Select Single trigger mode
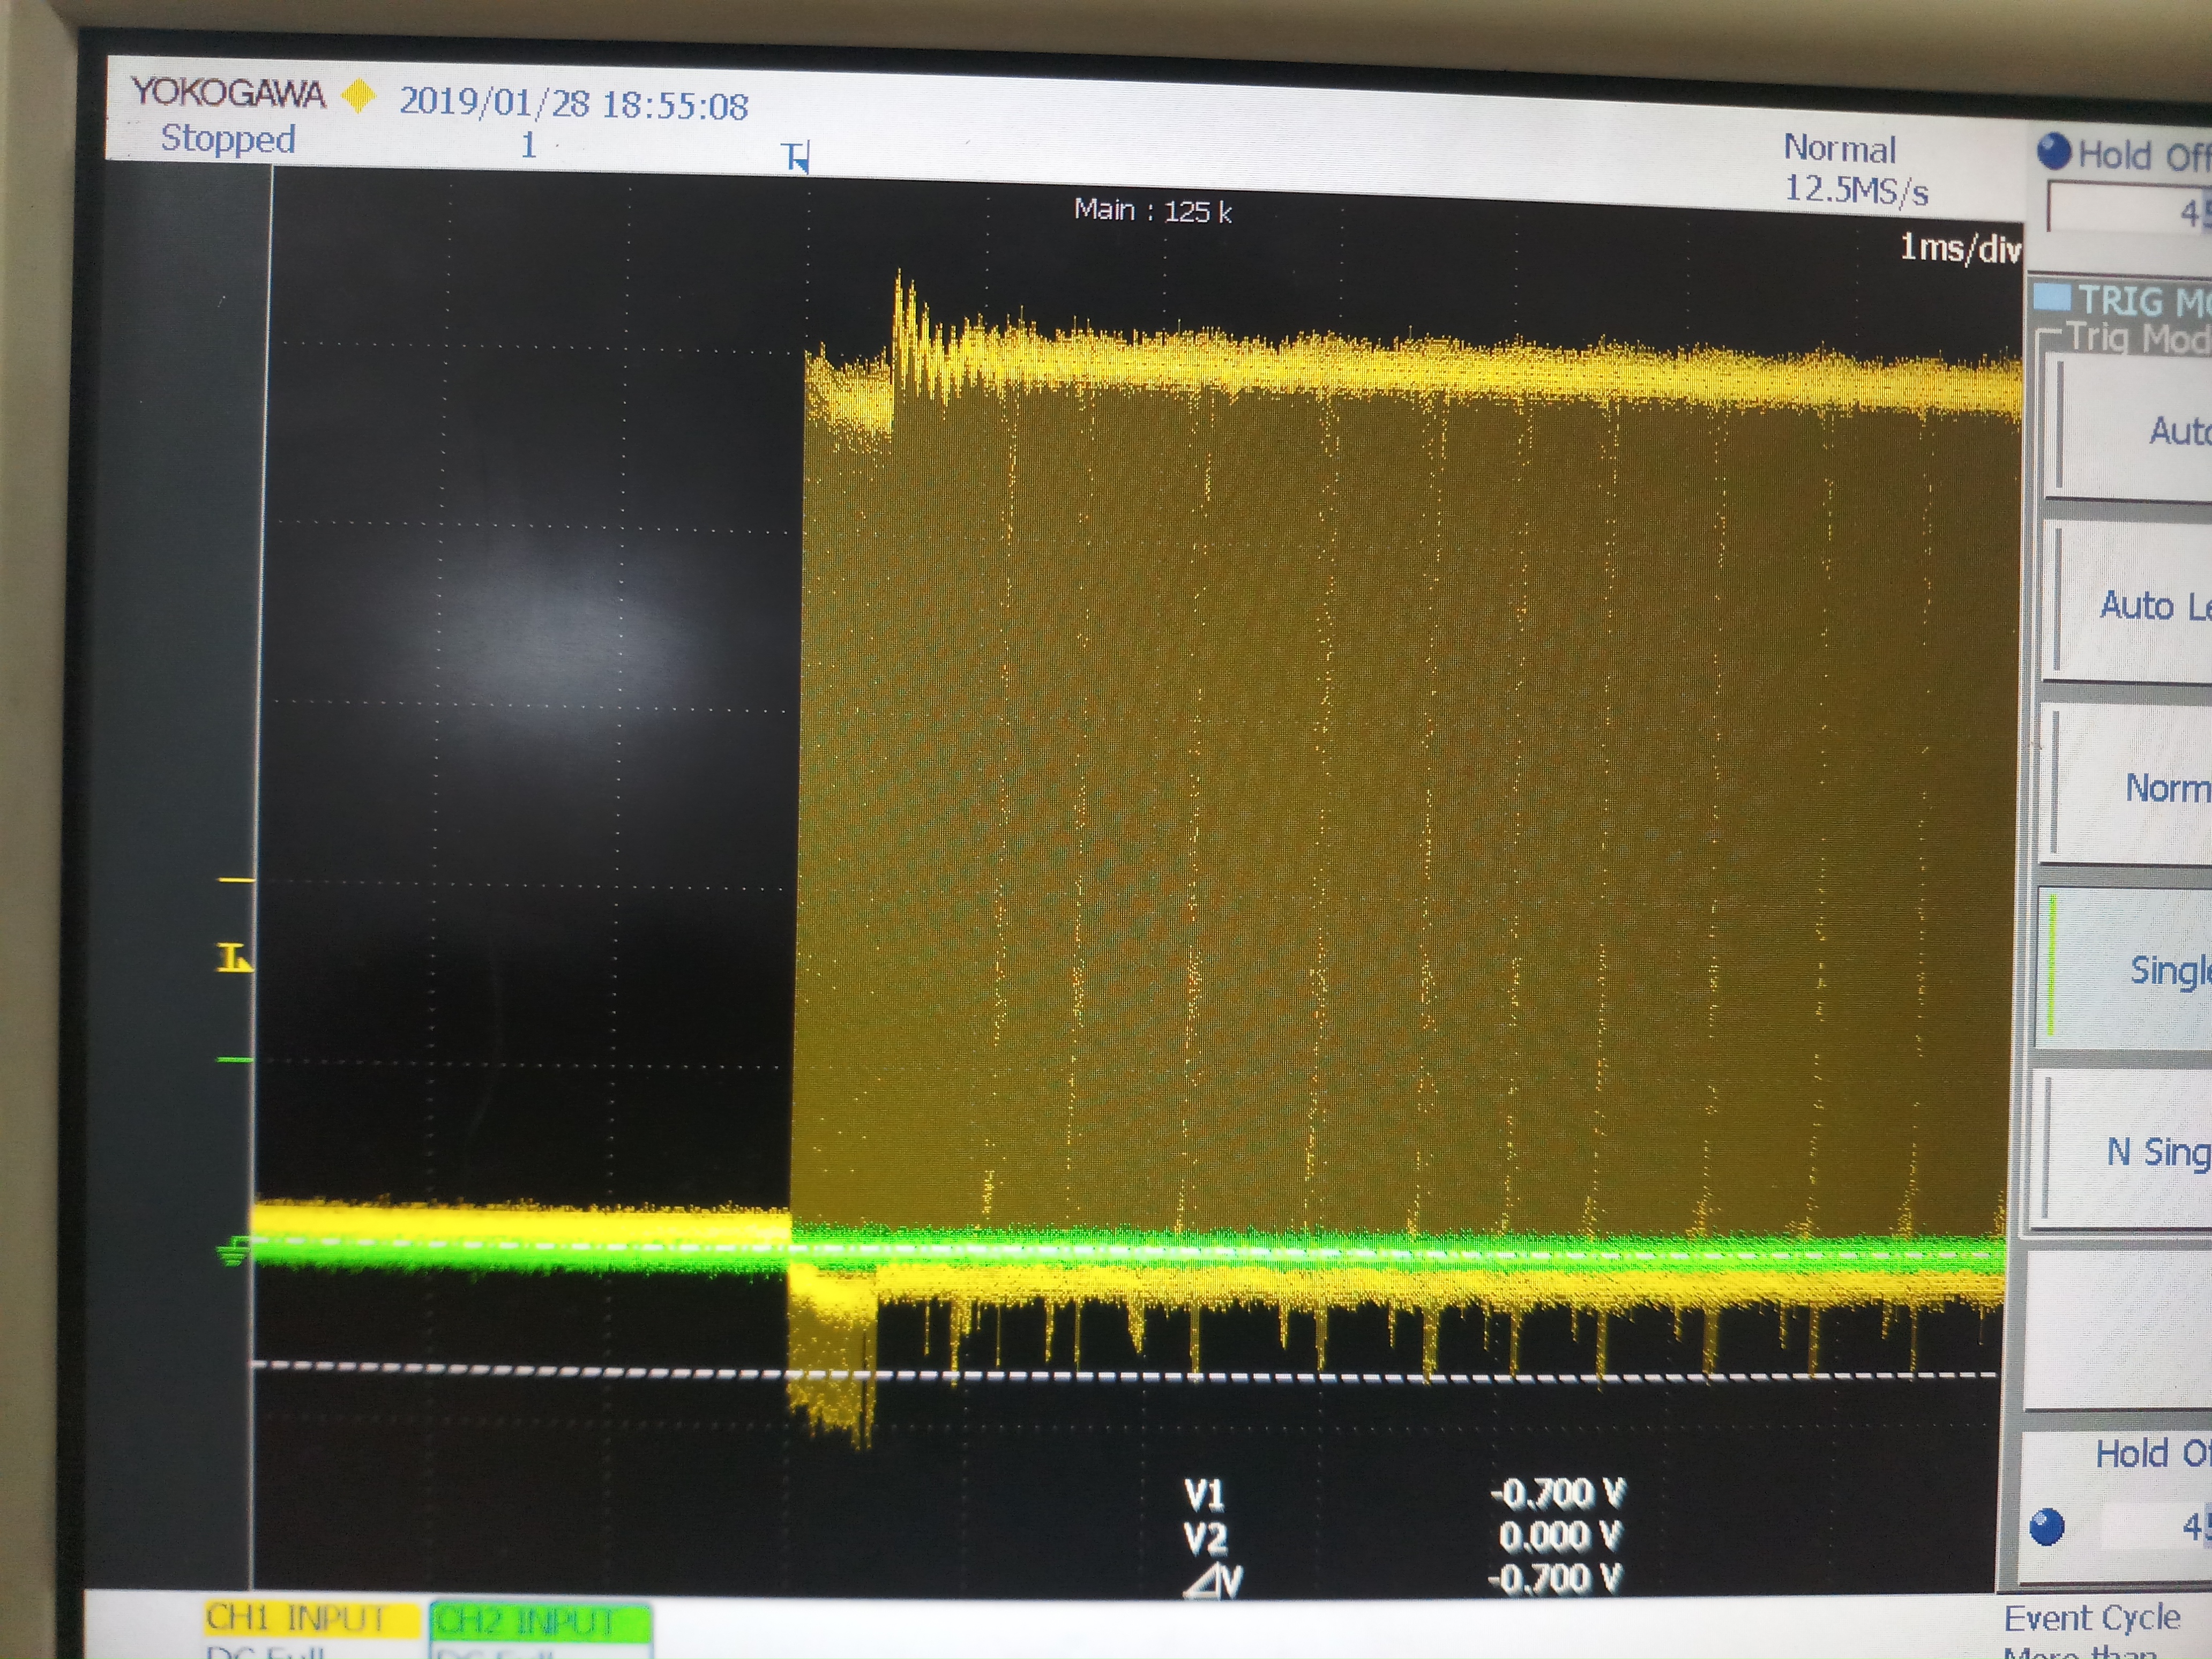This screenshot has height=1659, width=2212. tap(2124, 969)
